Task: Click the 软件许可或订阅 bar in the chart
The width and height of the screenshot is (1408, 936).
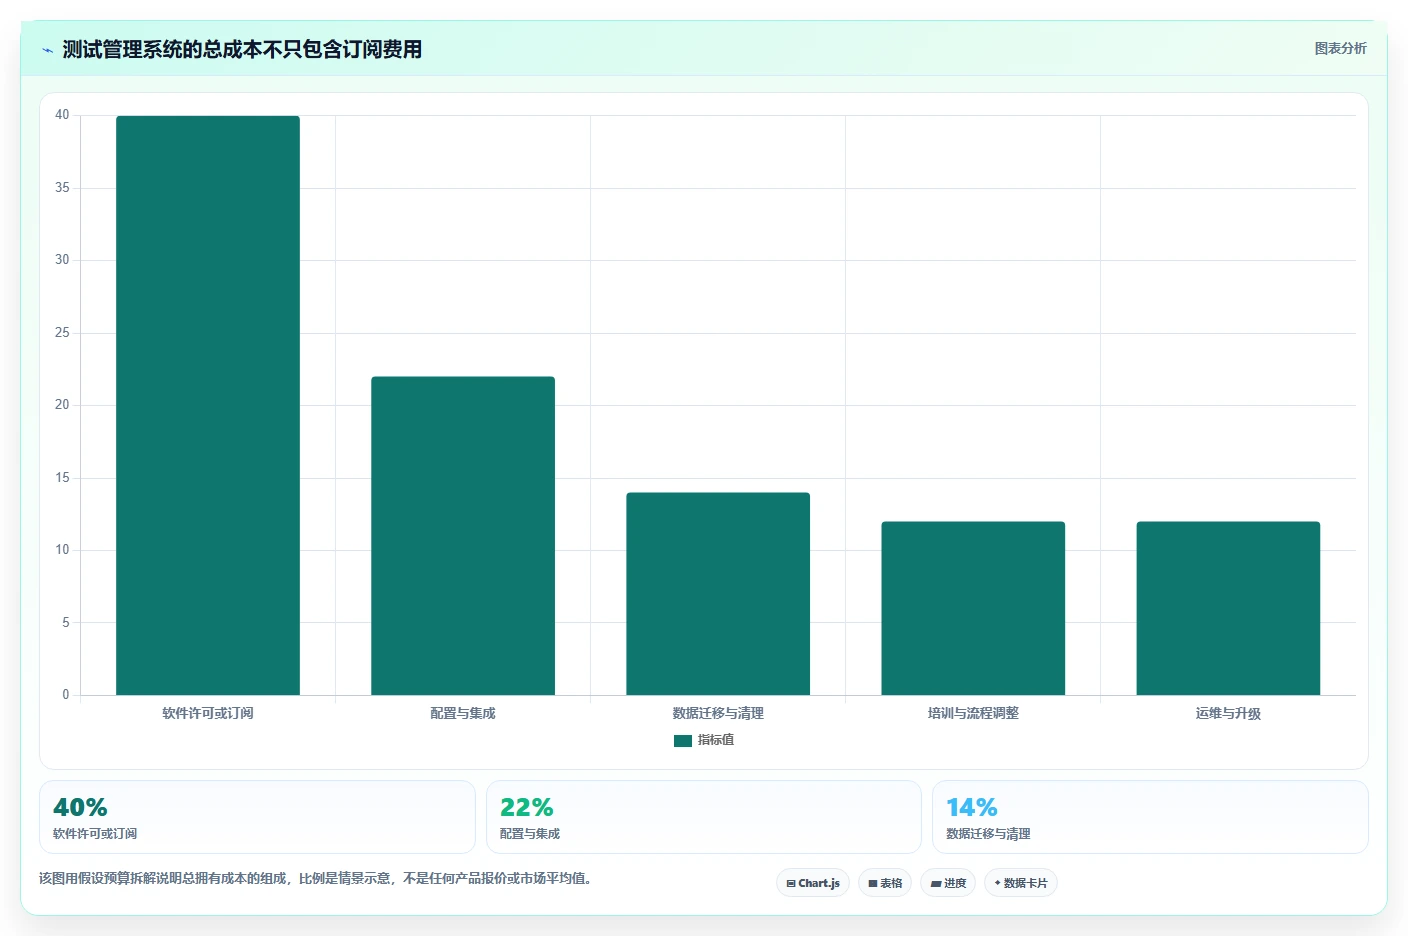Action: (208, 405)
